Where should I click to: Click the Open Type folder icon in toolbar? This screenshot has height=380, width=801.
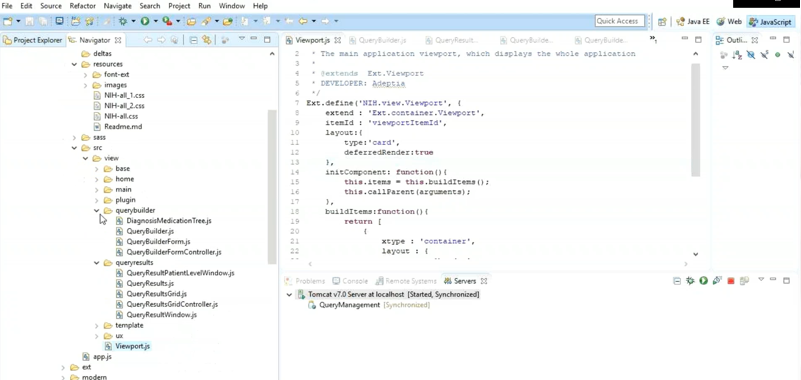[x=191, y=21]
